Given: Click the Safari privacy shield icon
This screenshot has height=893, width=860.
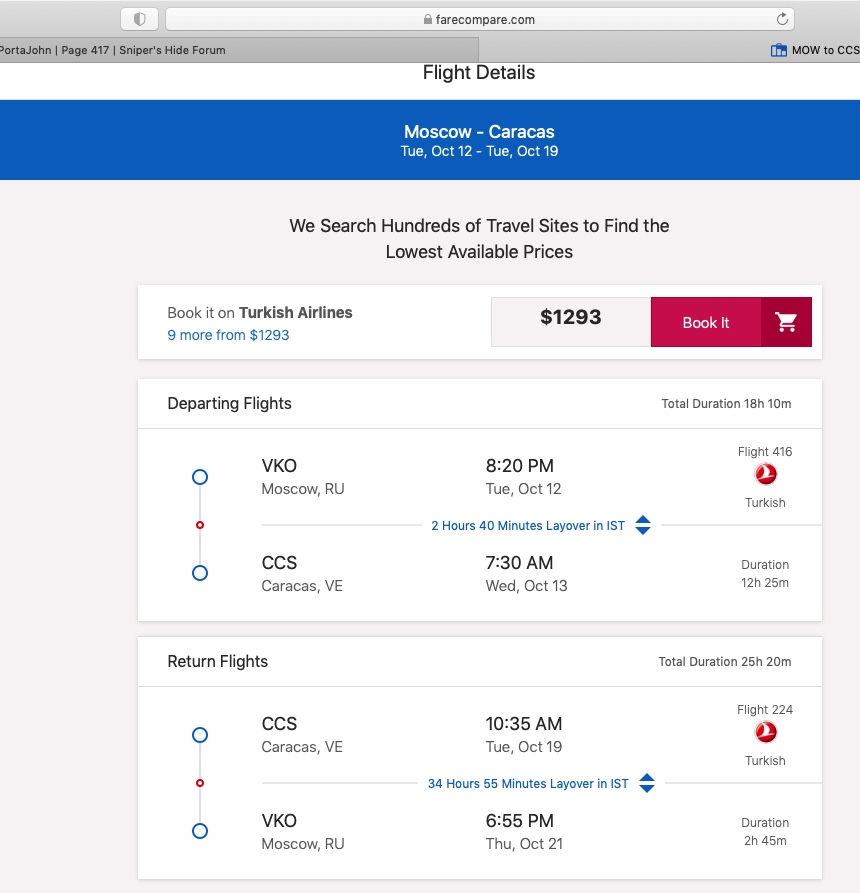Looking at the screenshot, I should click(x=140, y=19).
